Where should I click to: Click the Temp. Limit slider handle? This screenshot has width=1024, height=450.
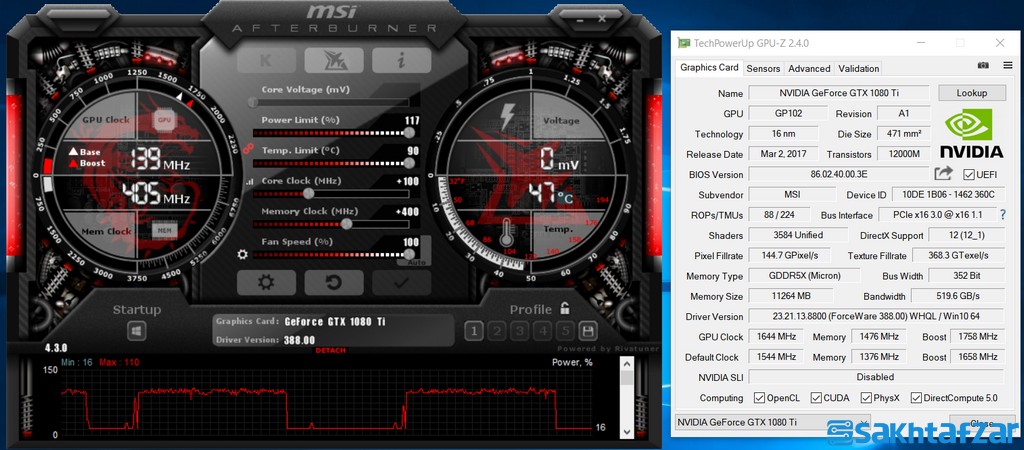click(409, 163)
